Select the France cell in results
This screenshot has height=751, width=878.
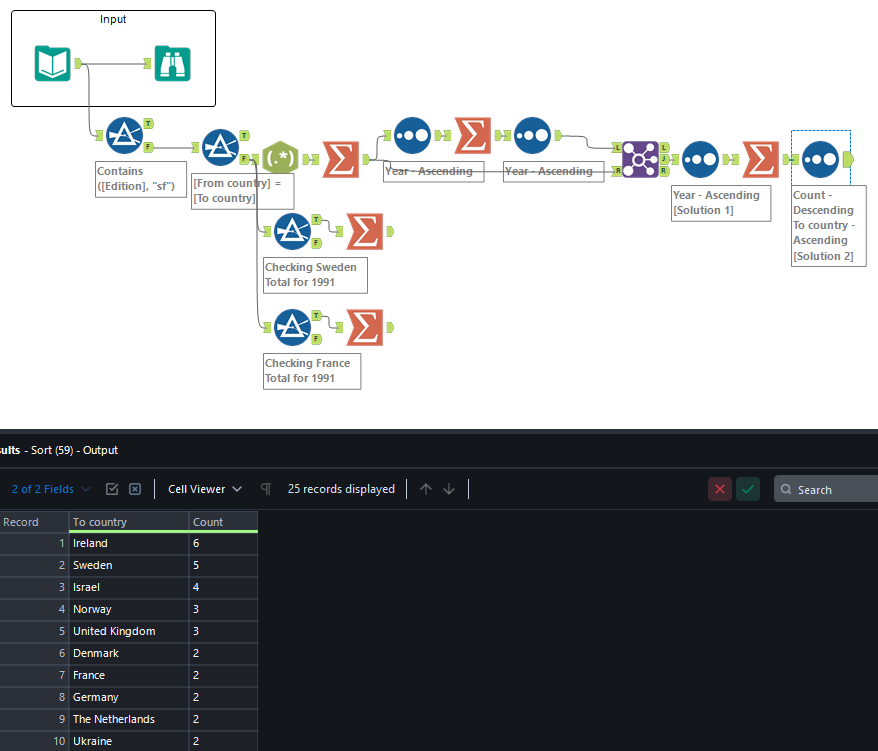129,675
